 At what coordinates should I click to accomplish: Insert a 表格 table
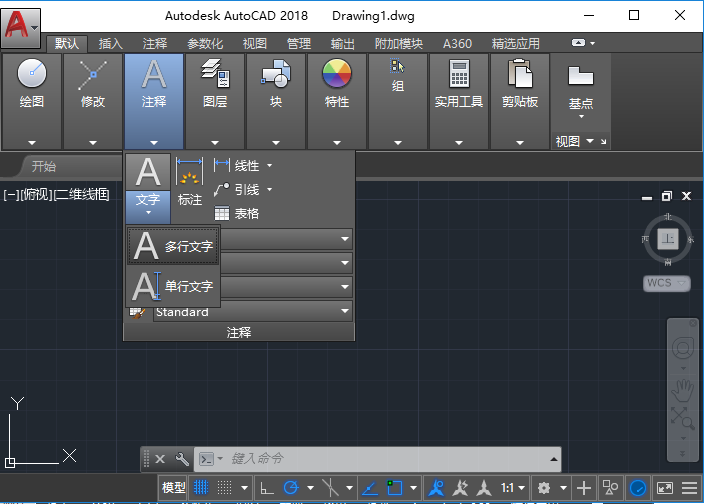(236, 213)
